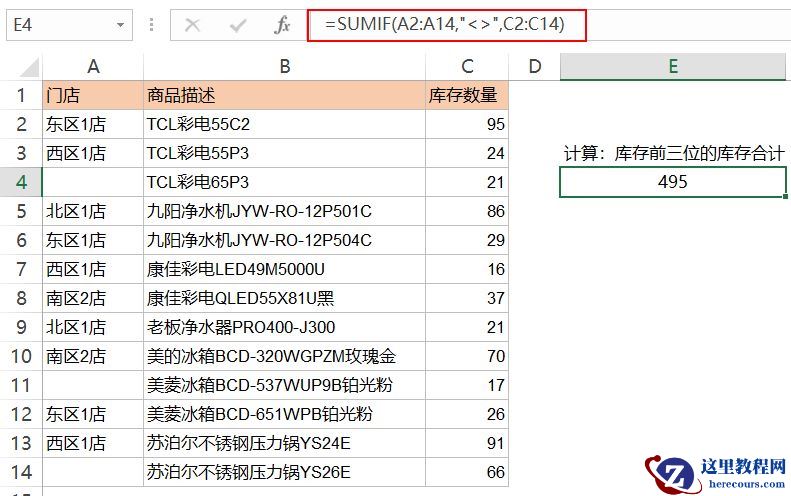The width and height of the screenshot is (791, 496).
Task: Click cell TCL彩电65P3
Action: tap(285, 182)
